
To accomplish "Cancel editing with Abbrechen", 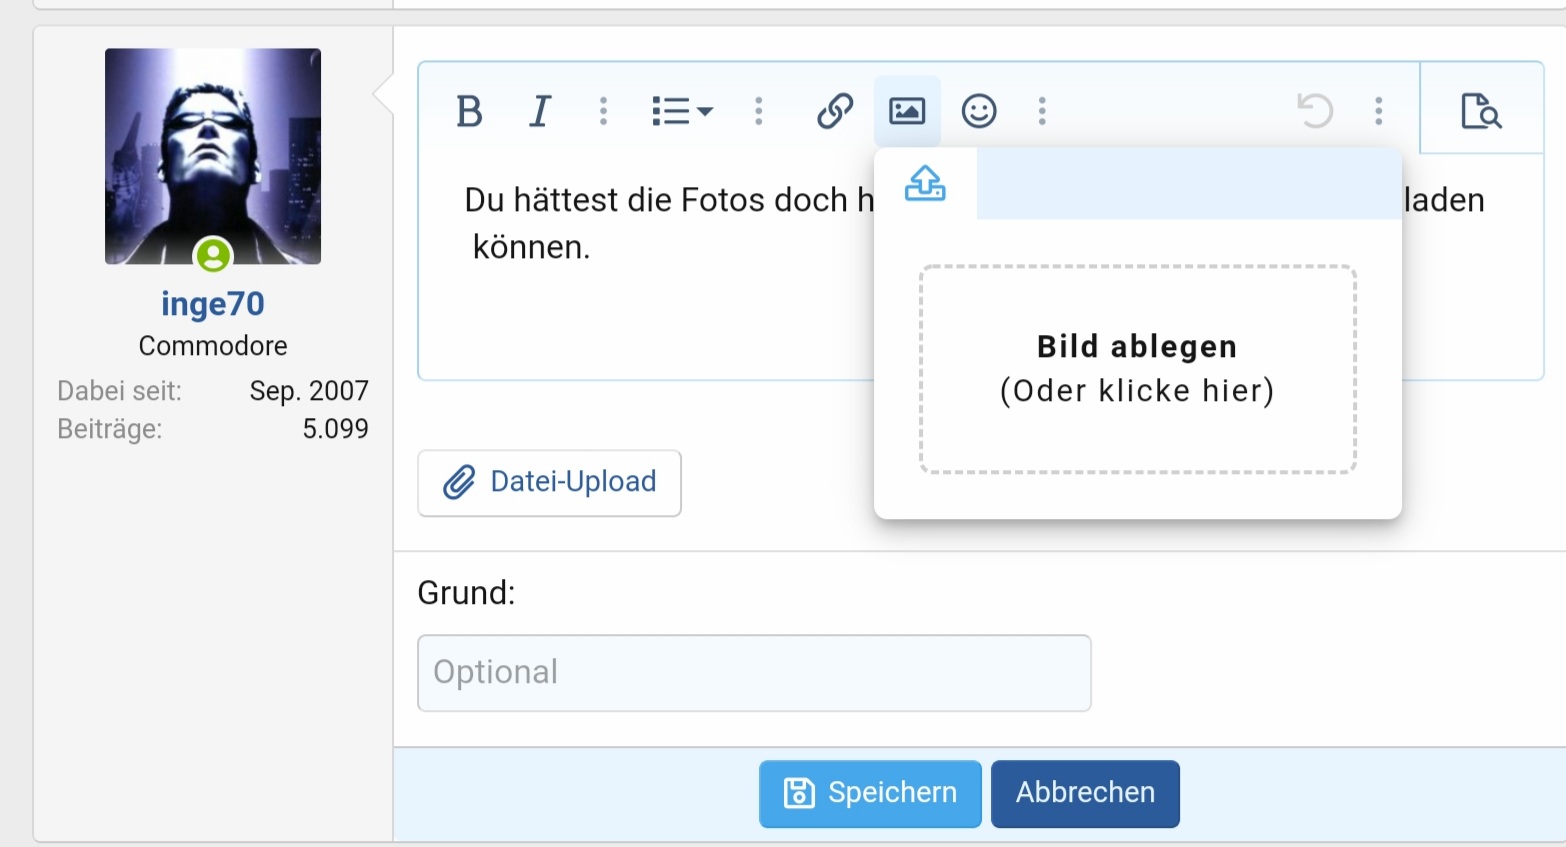I will pos(1085,794).
